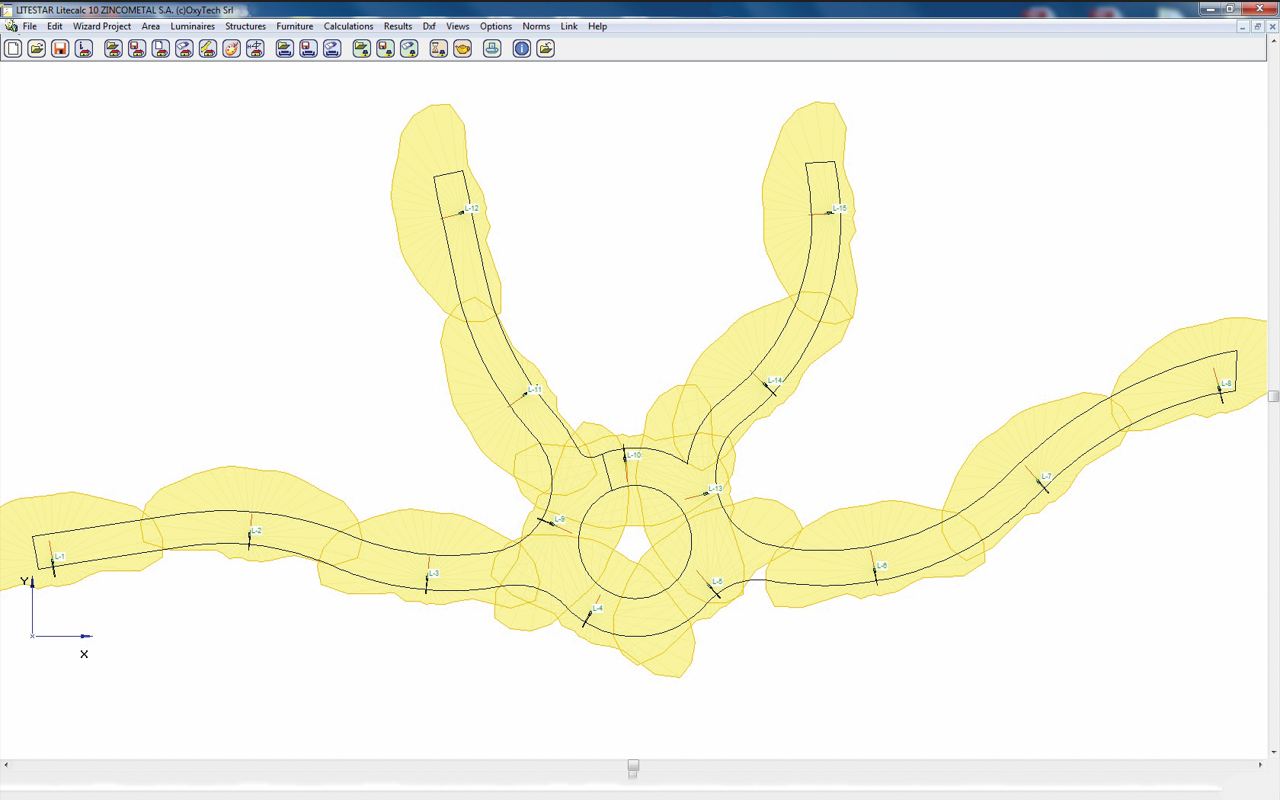This screenshot has height=800, width=1280.
Task: Click the dimension axes with house icon
Action: [255, 48]
